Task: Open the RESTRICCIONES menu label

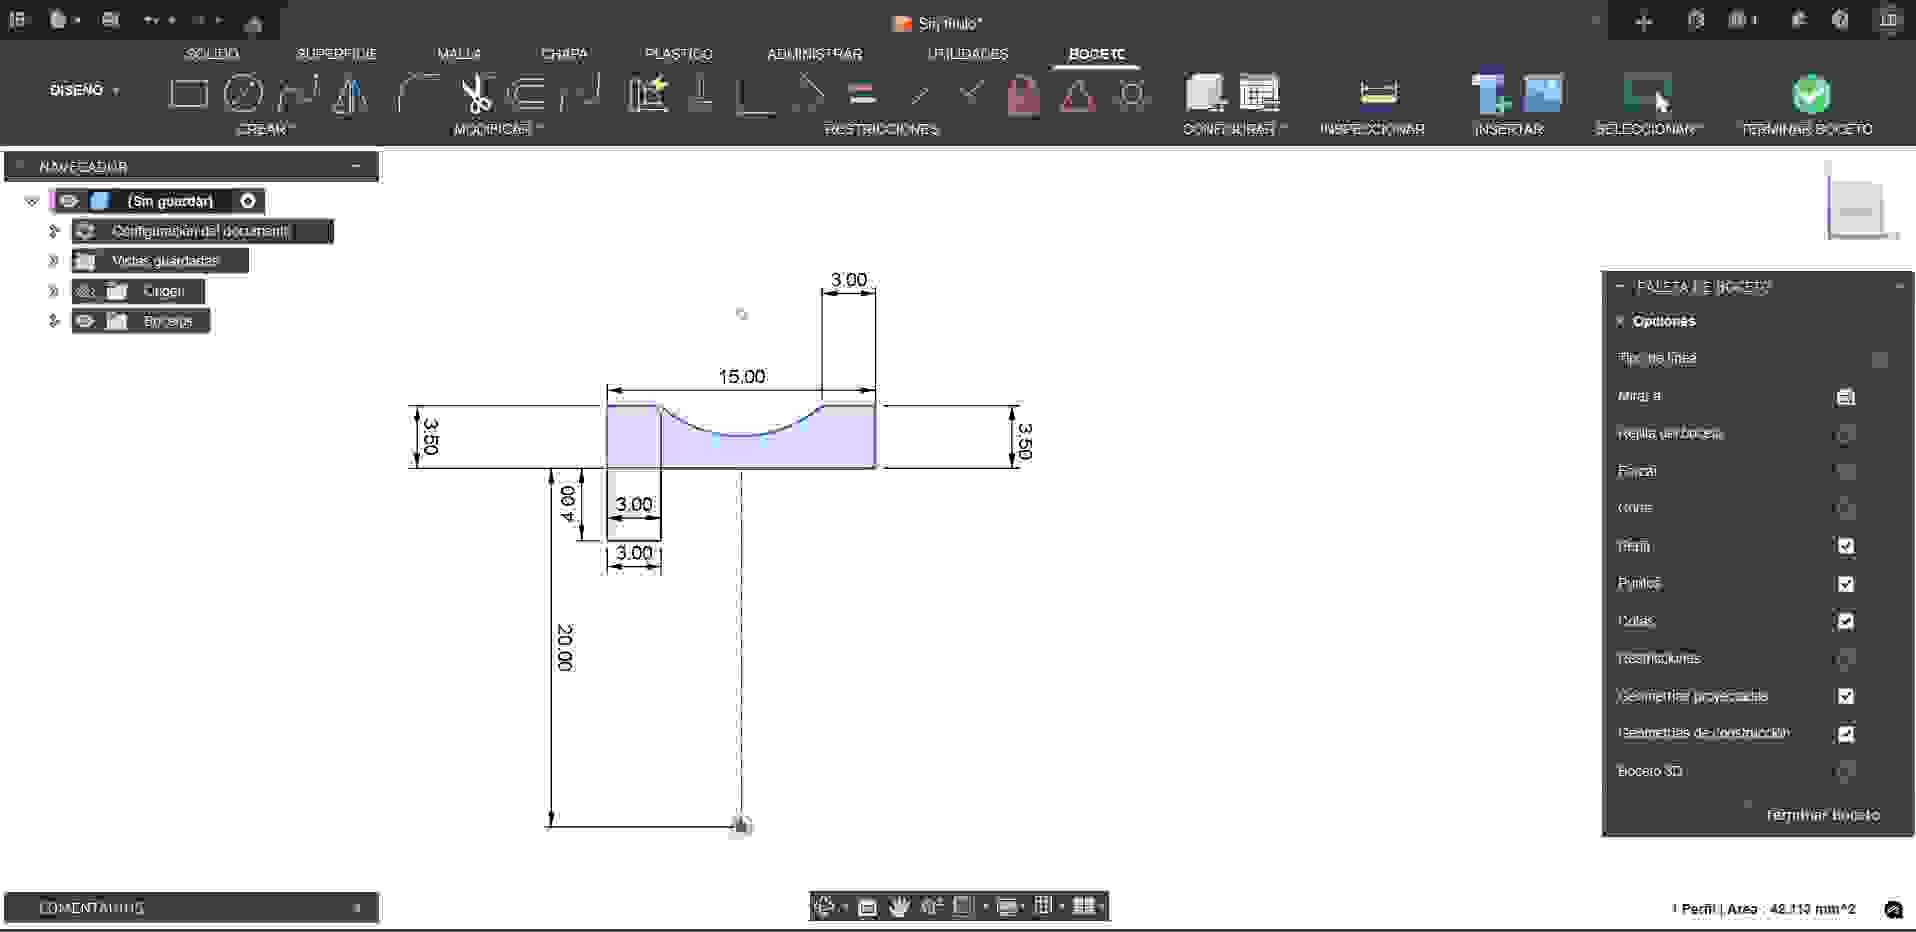Action: pyautogui.click(x=881, y=129)
